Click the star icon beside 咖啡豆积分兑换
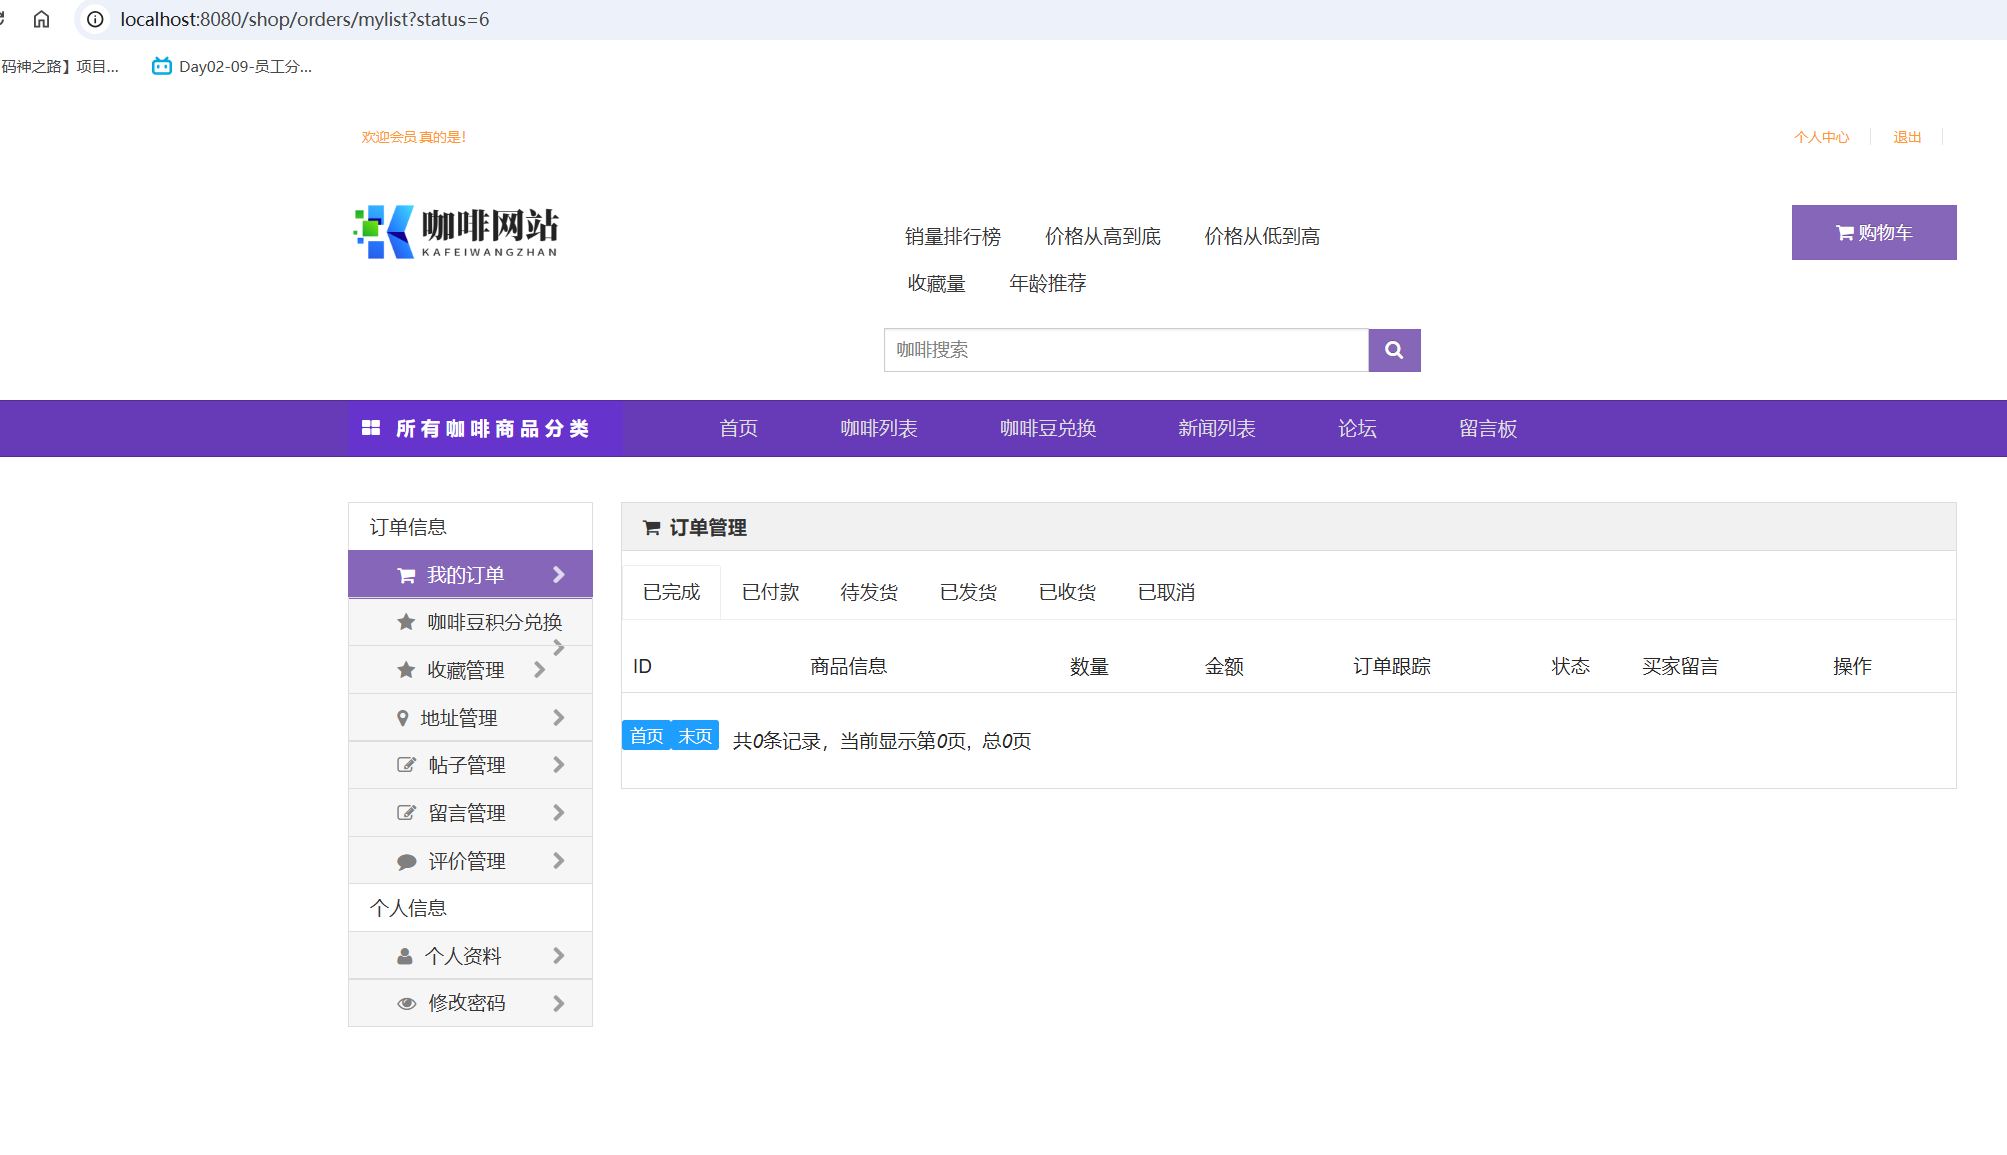The width and height of the screenshot is (2007, 1155). pyautogui.click(x=405, y=621)
